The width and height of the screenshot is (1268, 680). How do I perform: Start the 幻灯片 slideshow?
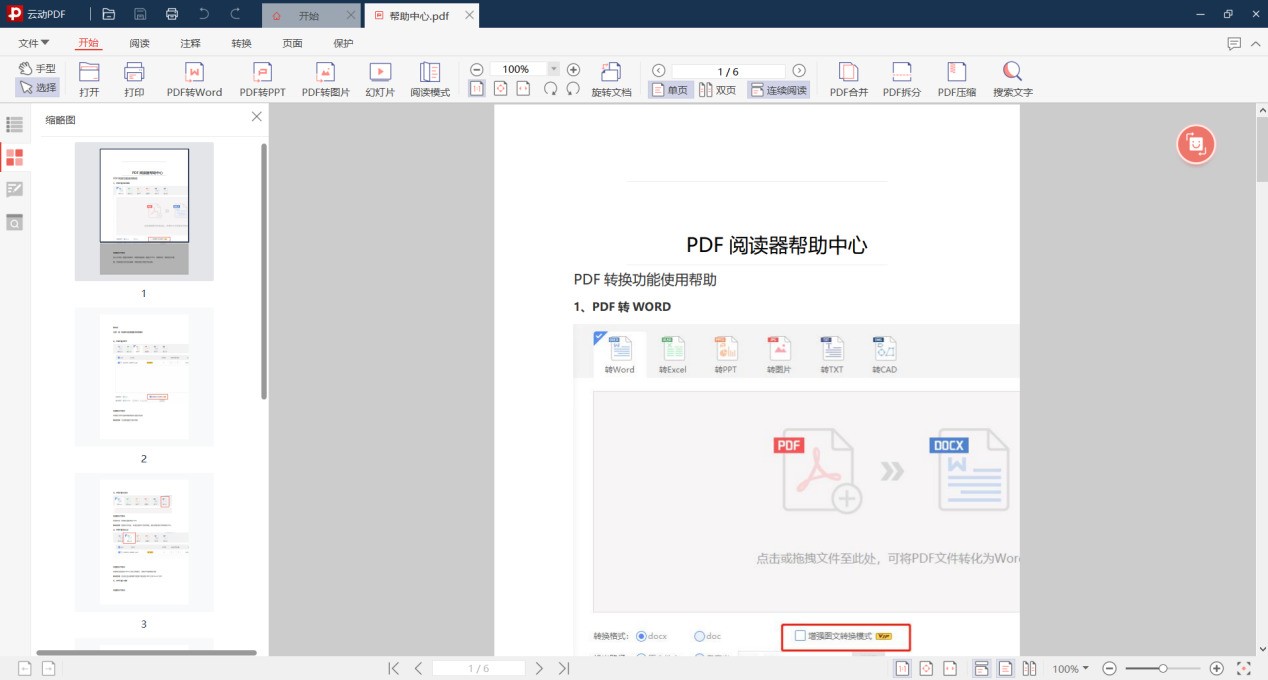click(380, 79)
